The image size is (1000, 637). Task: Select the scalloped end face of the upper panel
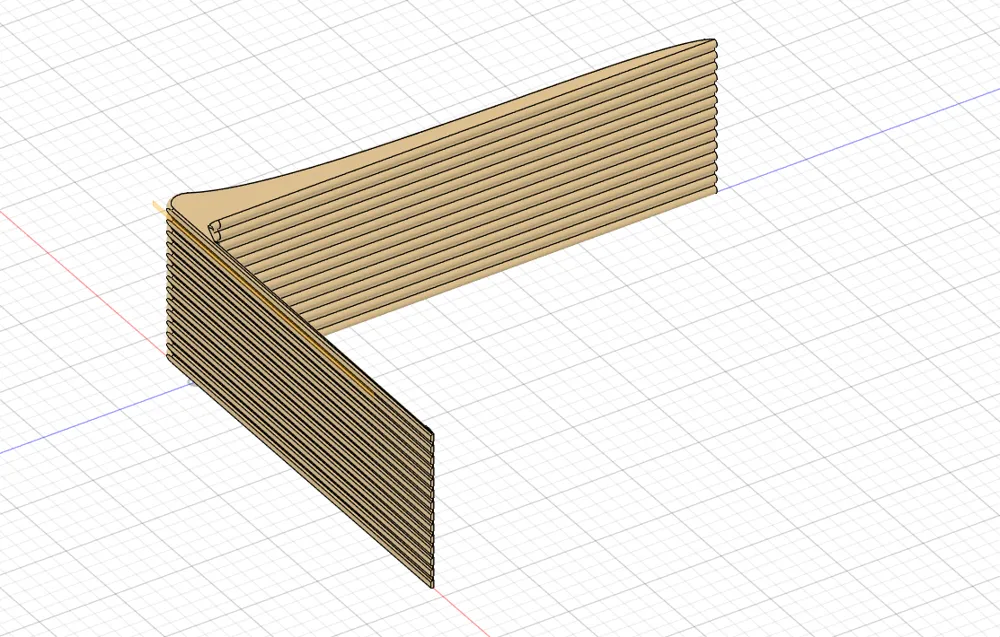[716, 116]
